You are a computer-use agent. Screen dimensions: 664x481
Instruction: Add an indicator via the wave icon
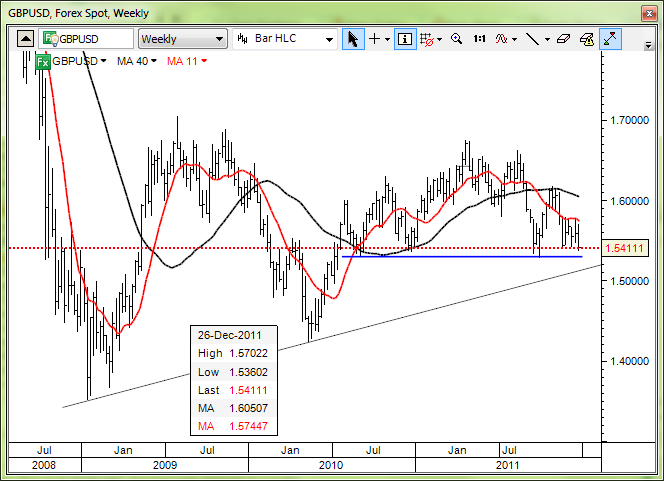coord(501,39)
